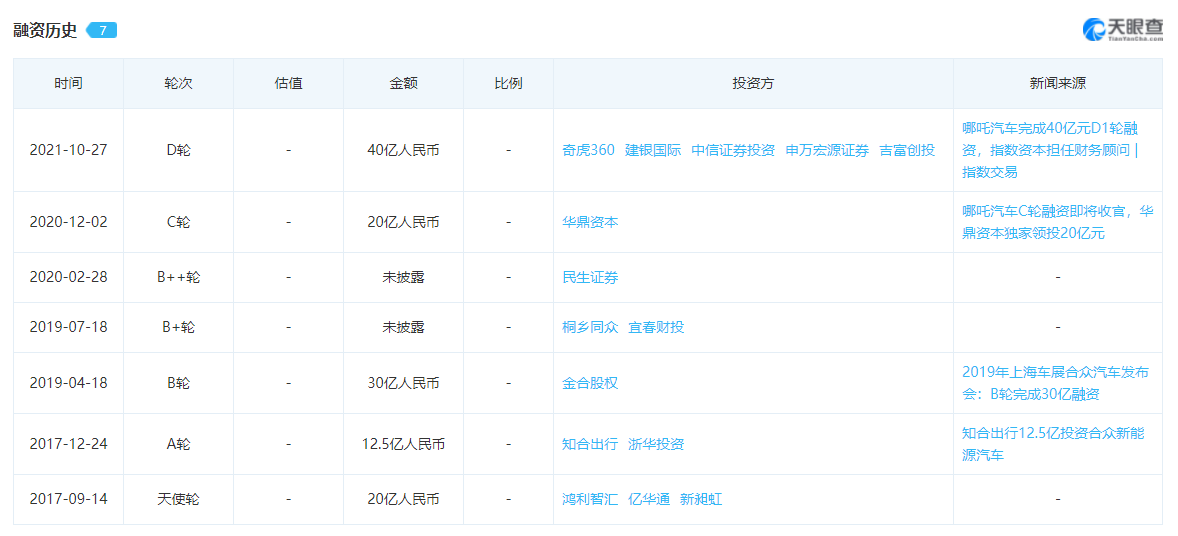The width and height of the screenshot is (1178, 536).
Task: Select the date 2017-09-14
Action: tap(68, 499)
